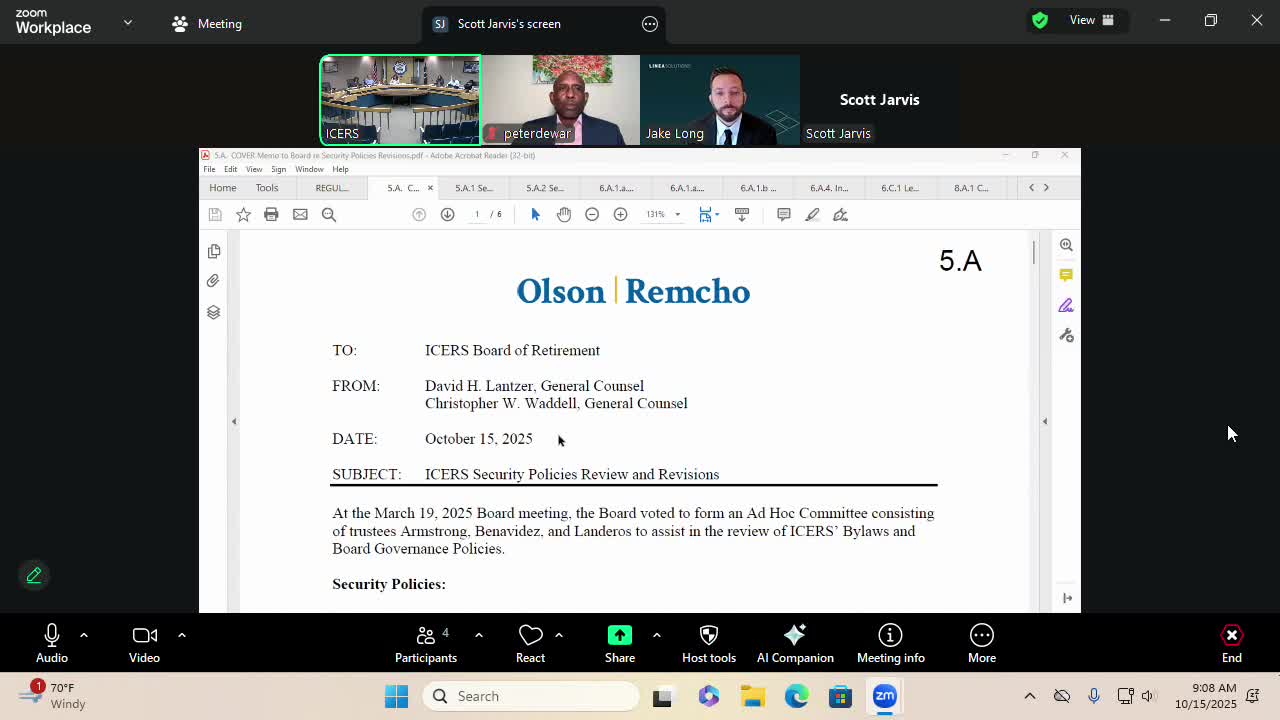The height and width of the screenshot is (720, 1280).
Task: Toggle the camera Video button
Action: 144,643
